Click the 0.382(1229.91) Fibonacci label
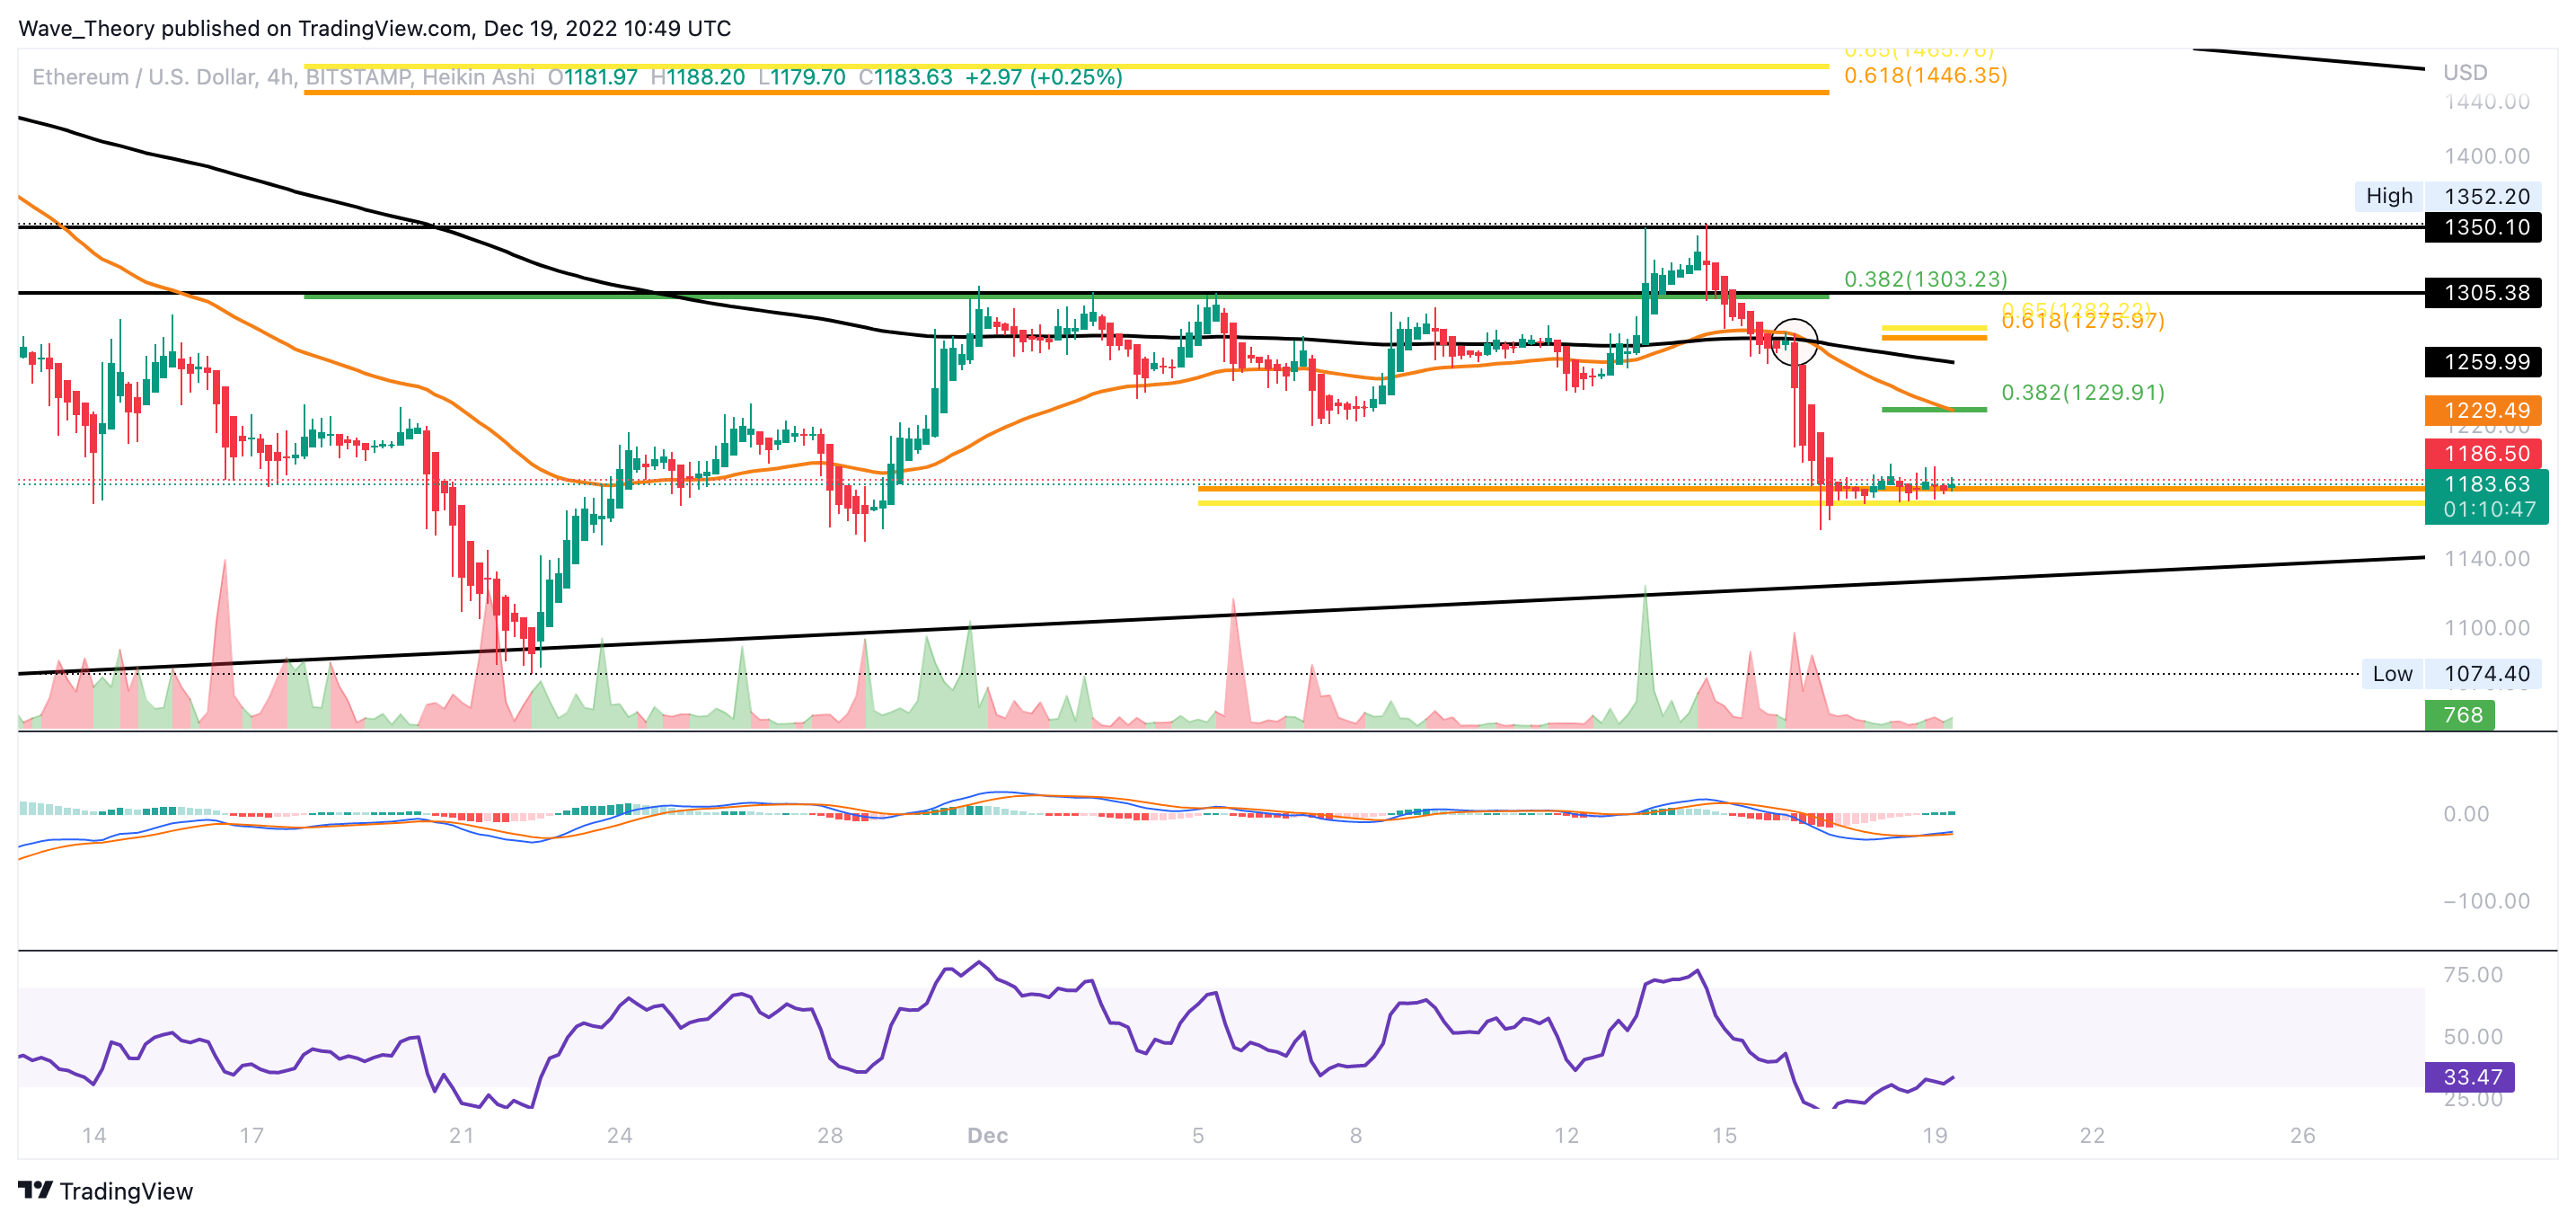The image size is (2576, 1222). tap(2082, 392)
